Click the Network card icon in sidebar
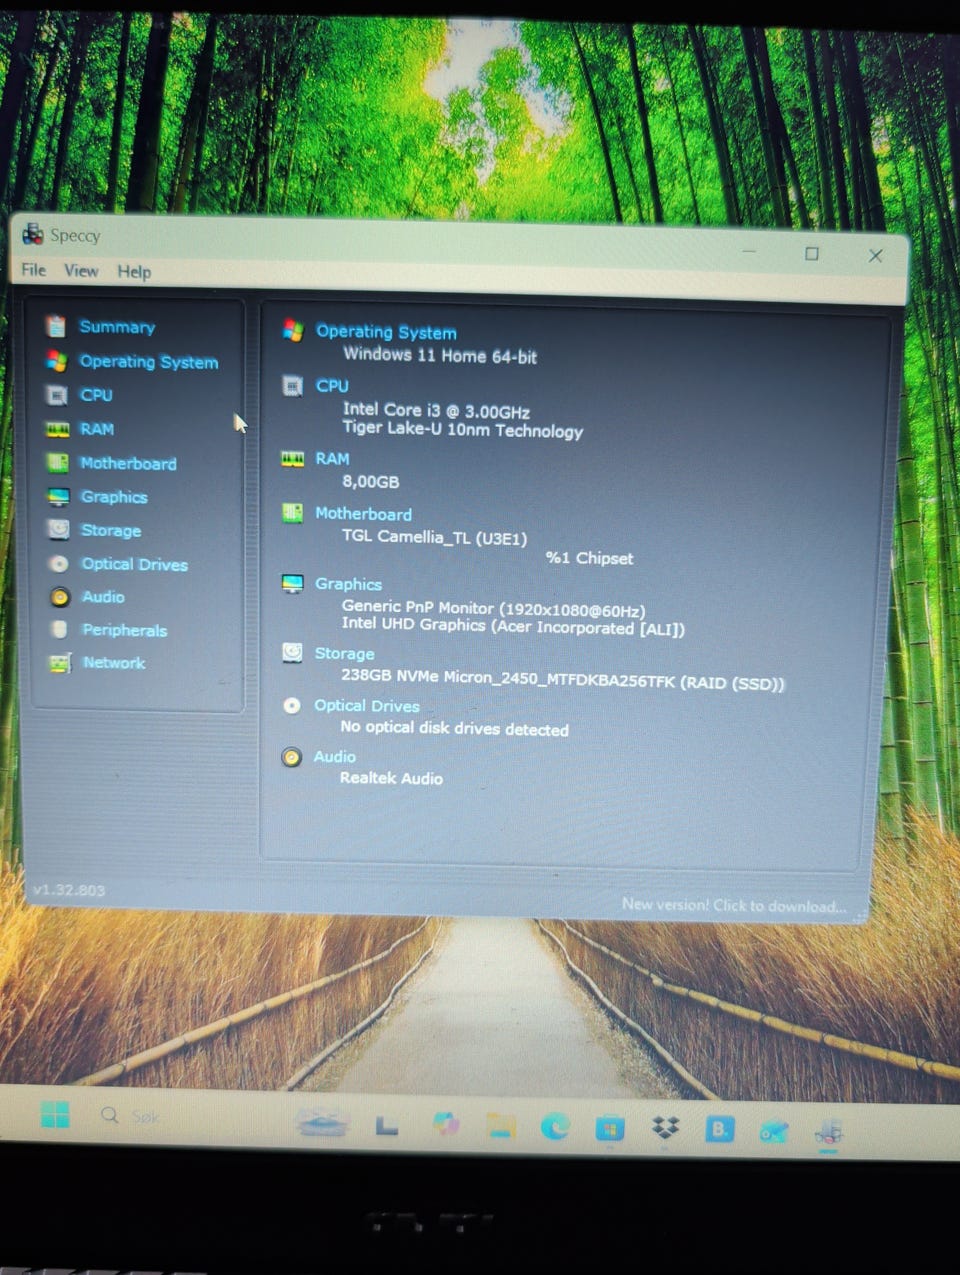The width and height of the screenshot is (960, 1275). [60, 662]
